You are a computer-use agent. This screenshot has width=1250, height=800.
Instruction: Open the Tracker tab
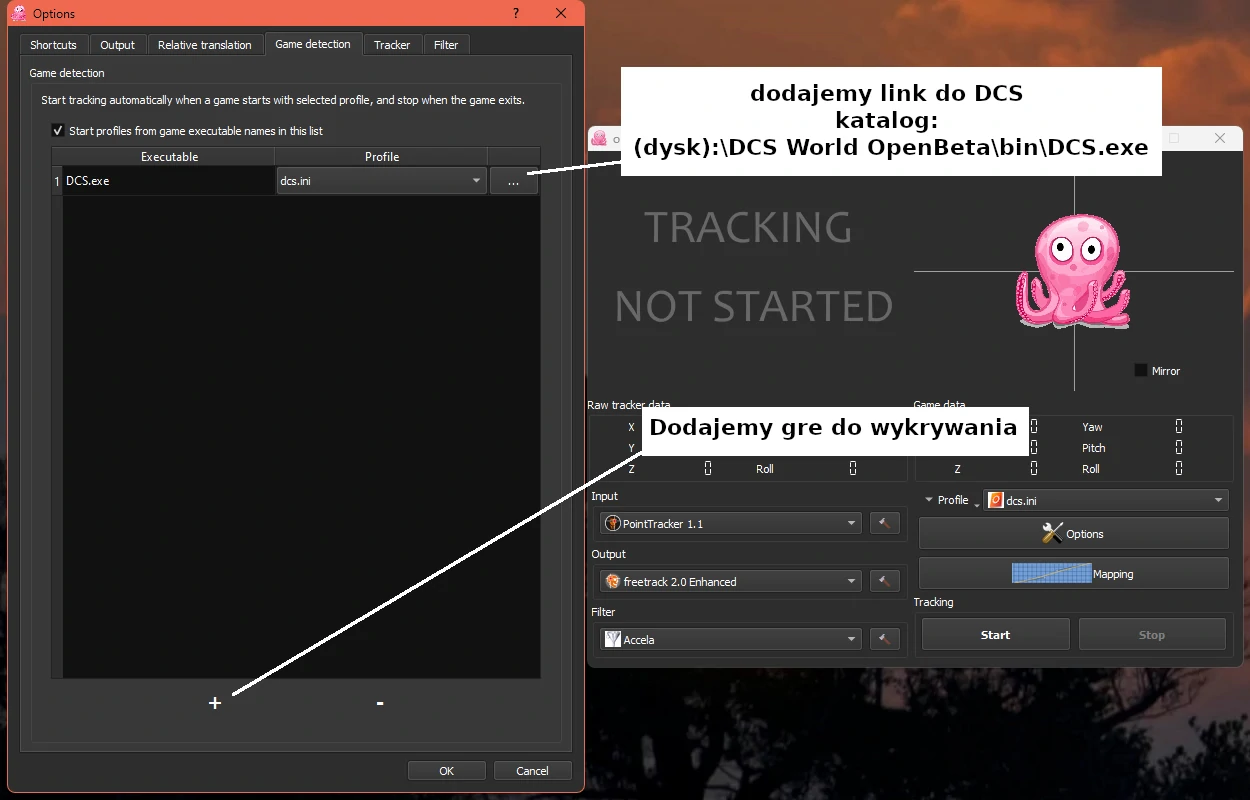(x=392, y=45)
